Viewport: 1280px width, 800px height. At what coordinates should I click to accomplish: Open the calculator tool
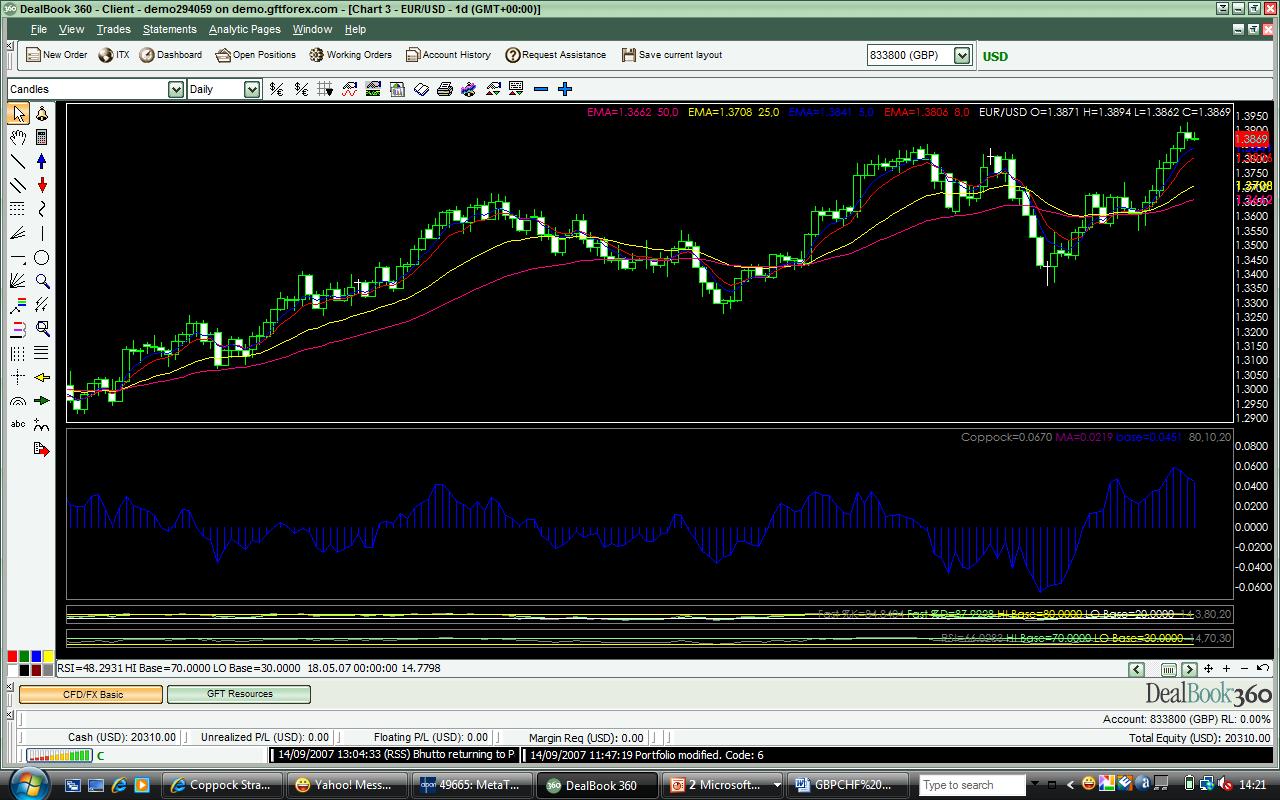pos(42,138)
